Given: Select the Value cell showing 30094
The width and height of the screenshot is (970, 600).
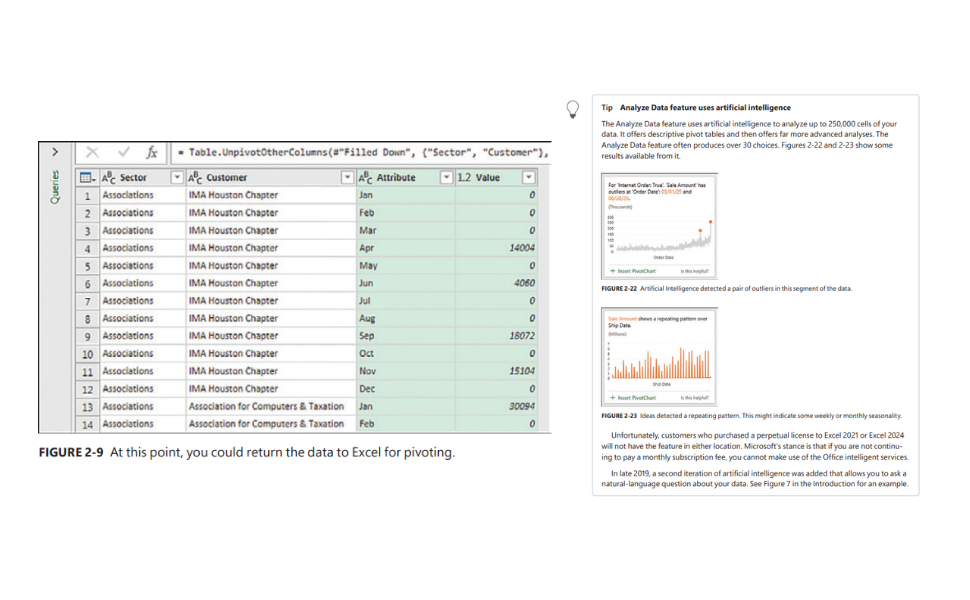Looking at the screenshot, I should click(x=498, y=406).
